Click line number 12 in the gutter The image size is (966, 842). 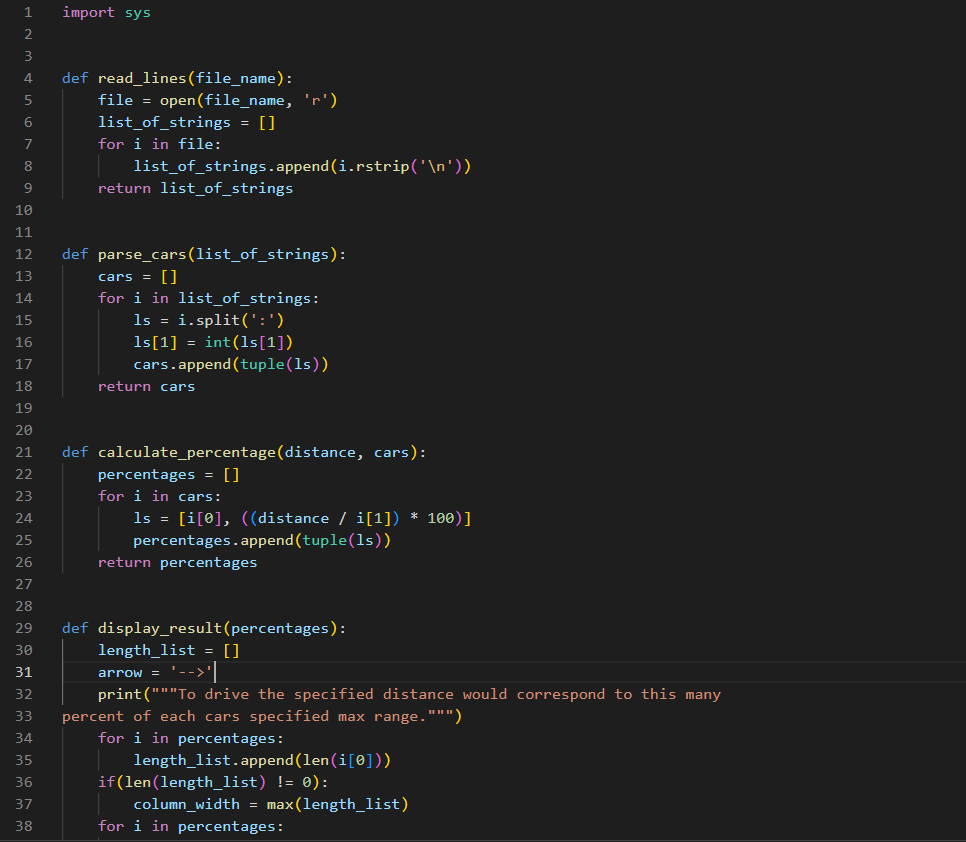pos(24,254)
